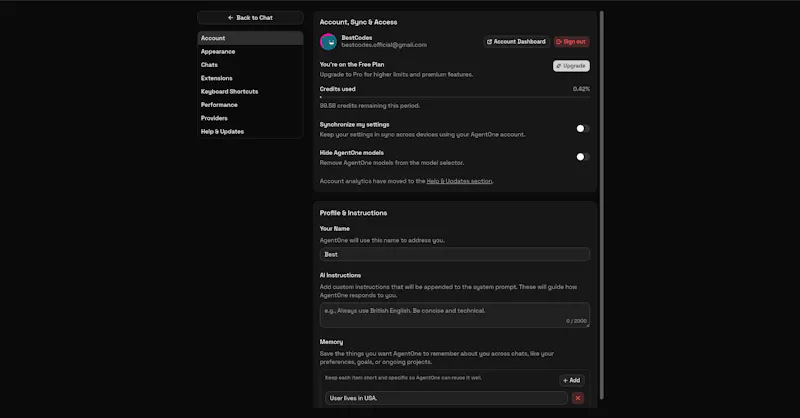This screenshot has width=800, height=418.
Task: Edit the 'User lives in USA.' memory field
Action: pyautogui.click(x=446, y=398)
